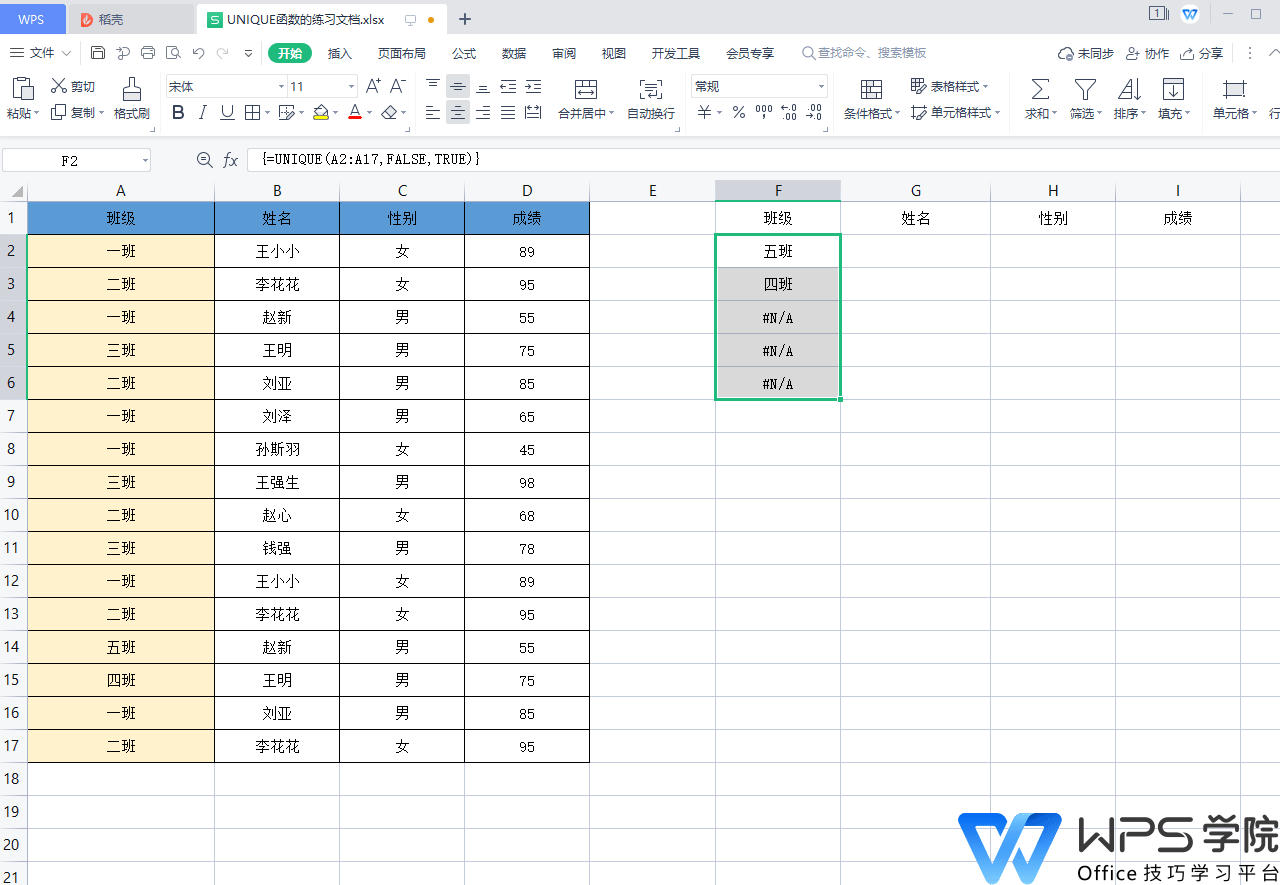Switch to the 数据 tab

tap(514, 53)
